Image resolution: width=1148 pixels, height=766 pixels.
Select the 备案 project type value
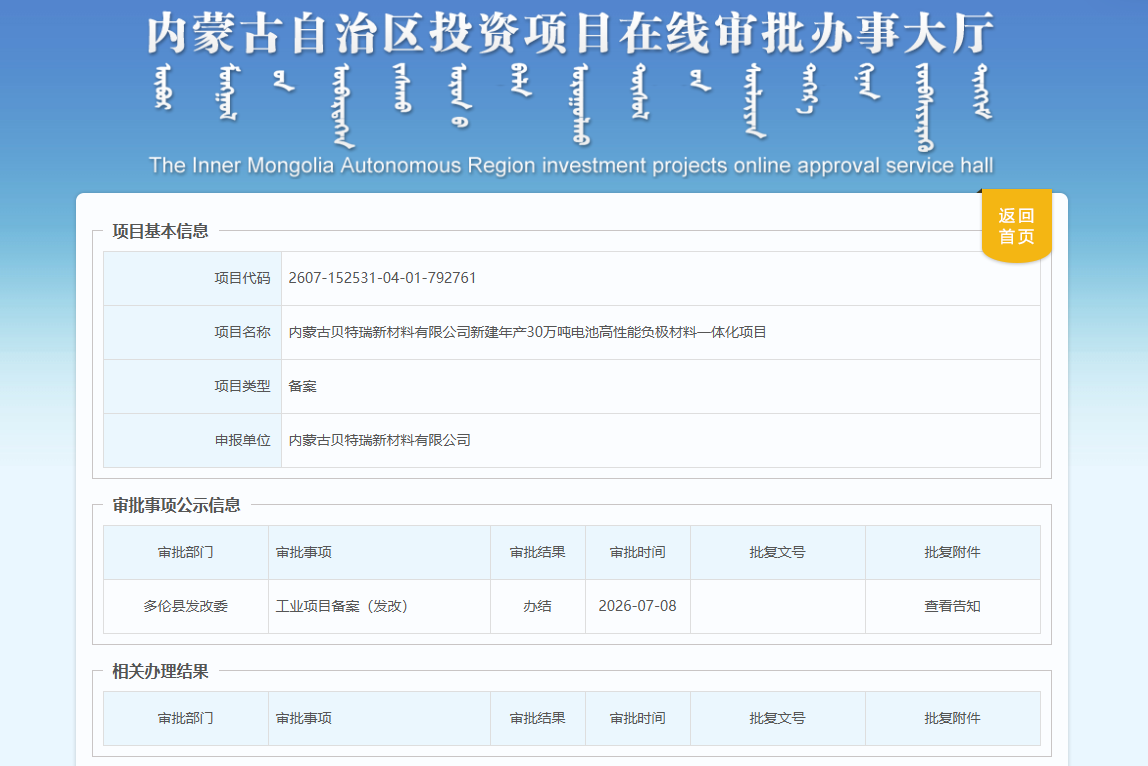click(302, 387)
